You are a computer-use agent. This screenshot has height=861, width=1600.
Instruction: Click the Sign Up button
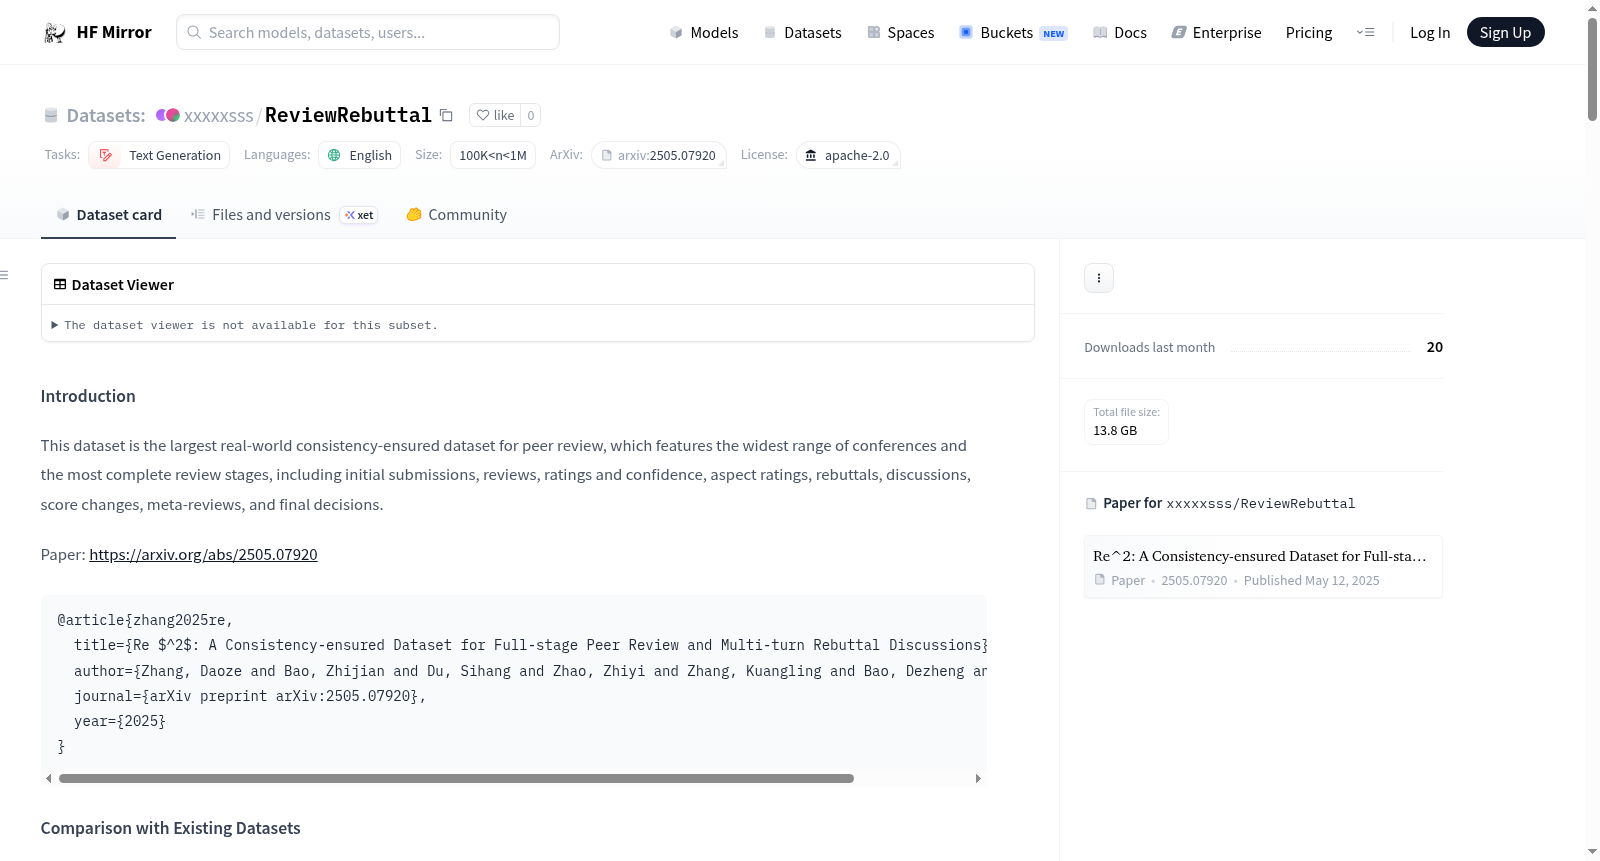click(1505, 33)
